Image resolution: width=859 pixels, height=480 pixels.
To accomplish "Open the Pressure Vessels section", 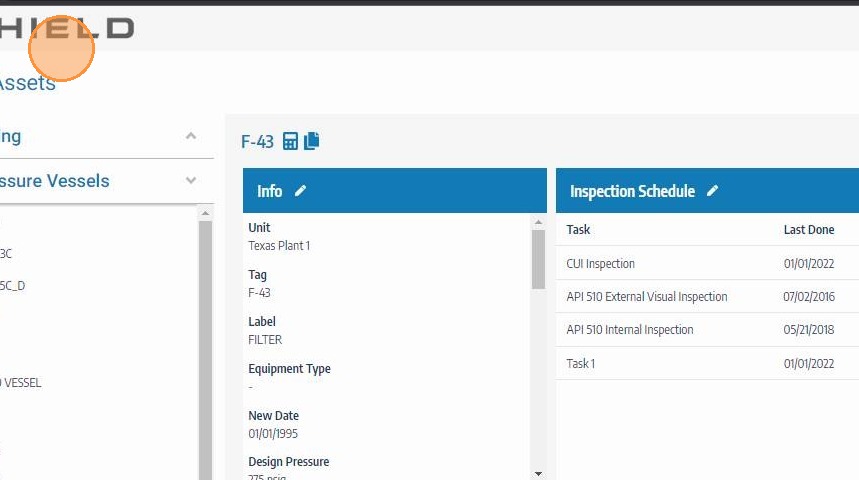I will point(55,181).
